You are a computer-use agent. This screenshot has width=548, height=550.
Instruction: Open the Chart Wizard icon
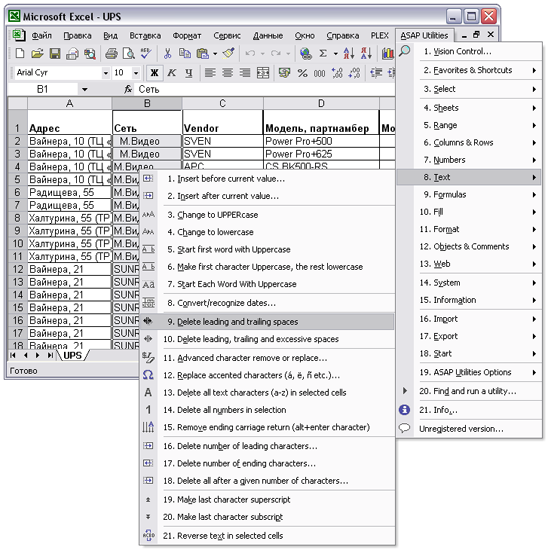pyautogui.click(x=388, y=54)
